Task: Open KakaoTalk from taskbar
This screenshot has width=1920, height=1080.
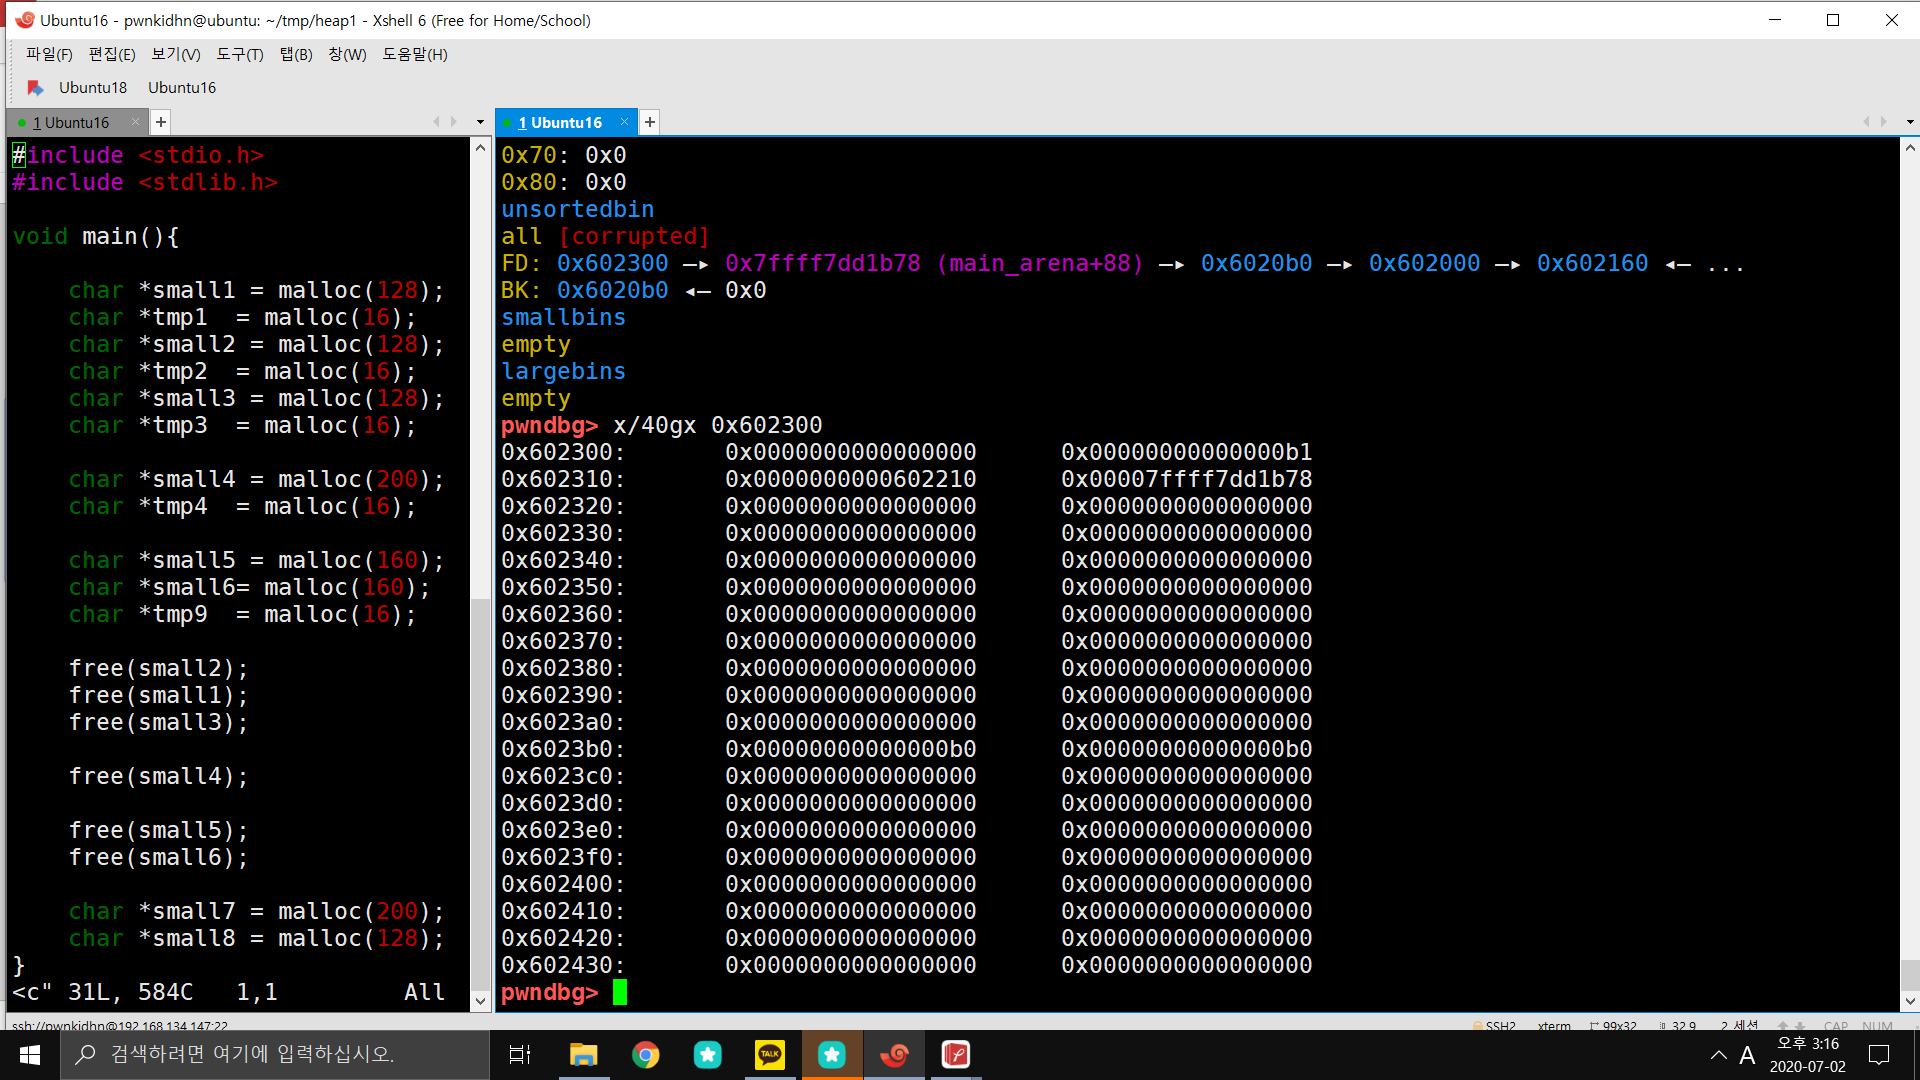Action: 770,1055
